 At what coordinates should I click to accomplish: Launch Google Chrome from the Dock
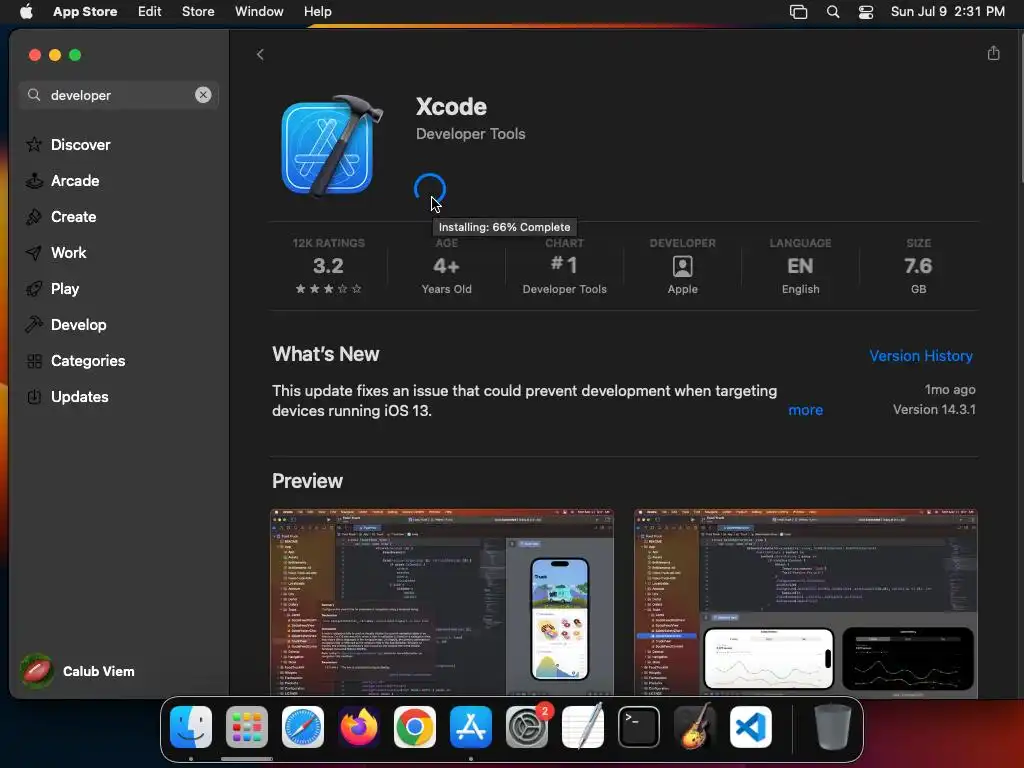point(415,727)
